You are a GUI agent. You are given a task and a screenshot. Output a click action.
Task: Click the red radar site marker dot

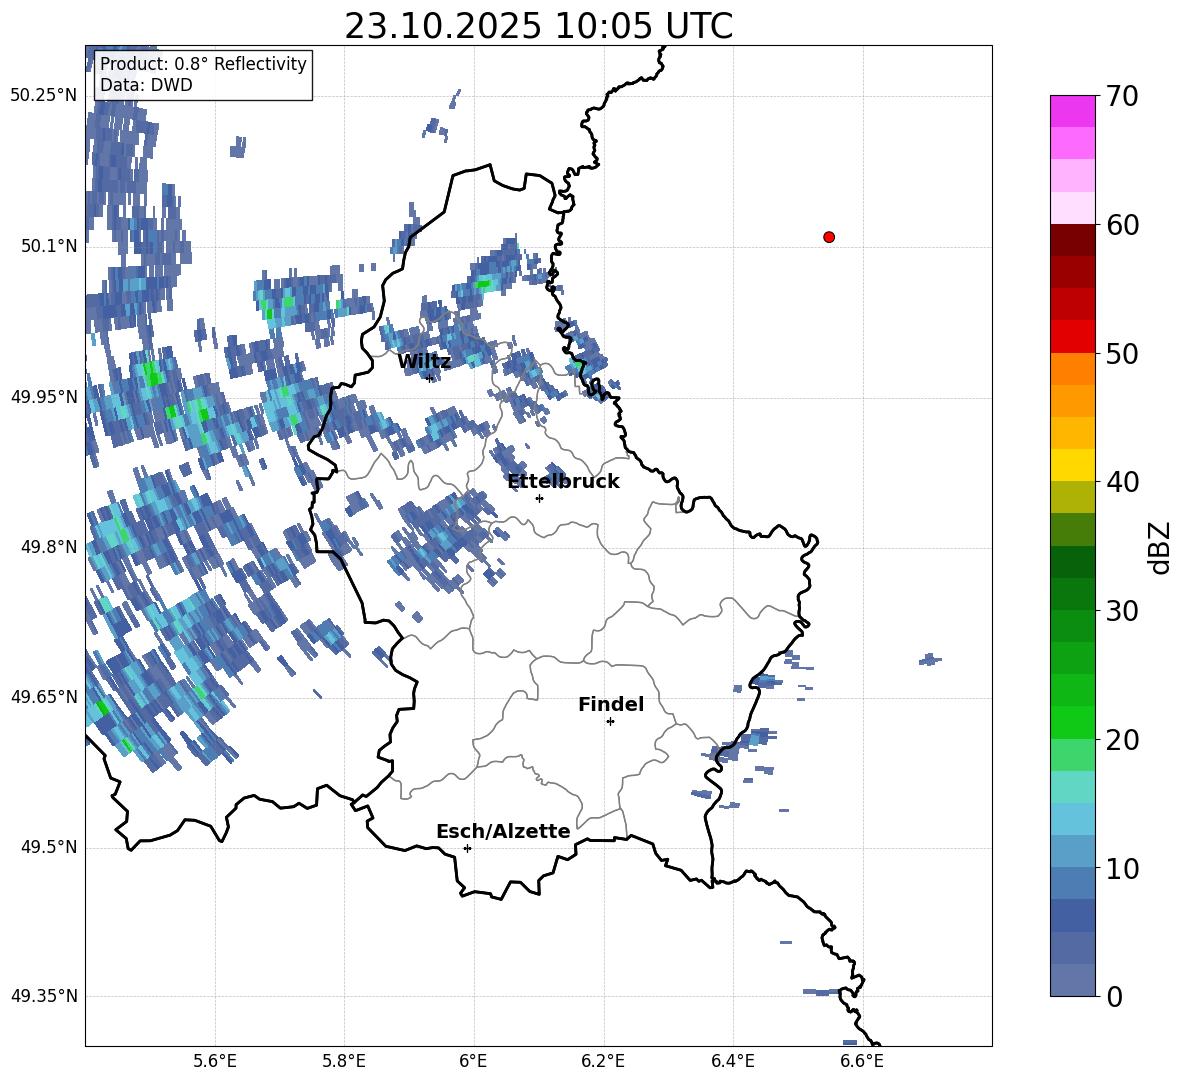pos(829,237)
